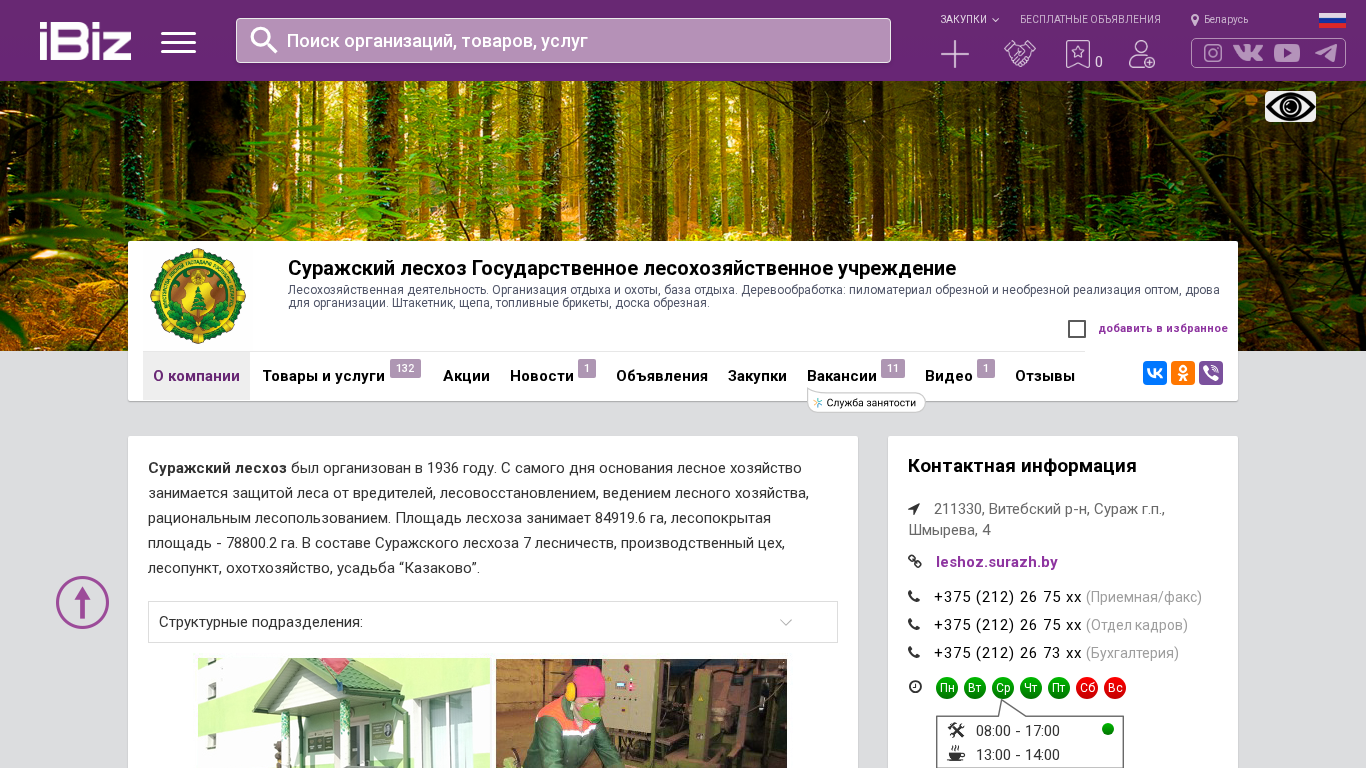Open favorites bookmark star icon
Image resolution: width=1366 pixels, height=768 pixels.
pyautogui.click(x=1077, y=54)
